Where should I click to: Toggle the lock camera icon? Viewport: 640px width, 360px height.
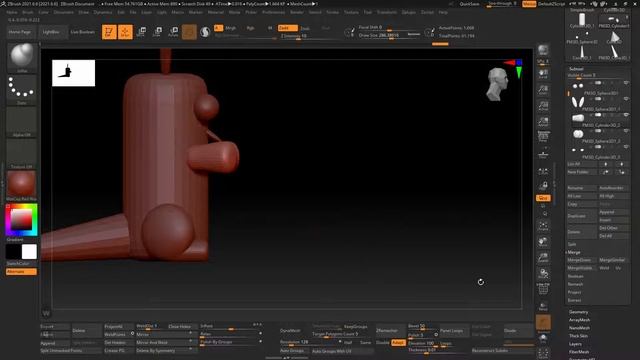(x=543, y=186)
